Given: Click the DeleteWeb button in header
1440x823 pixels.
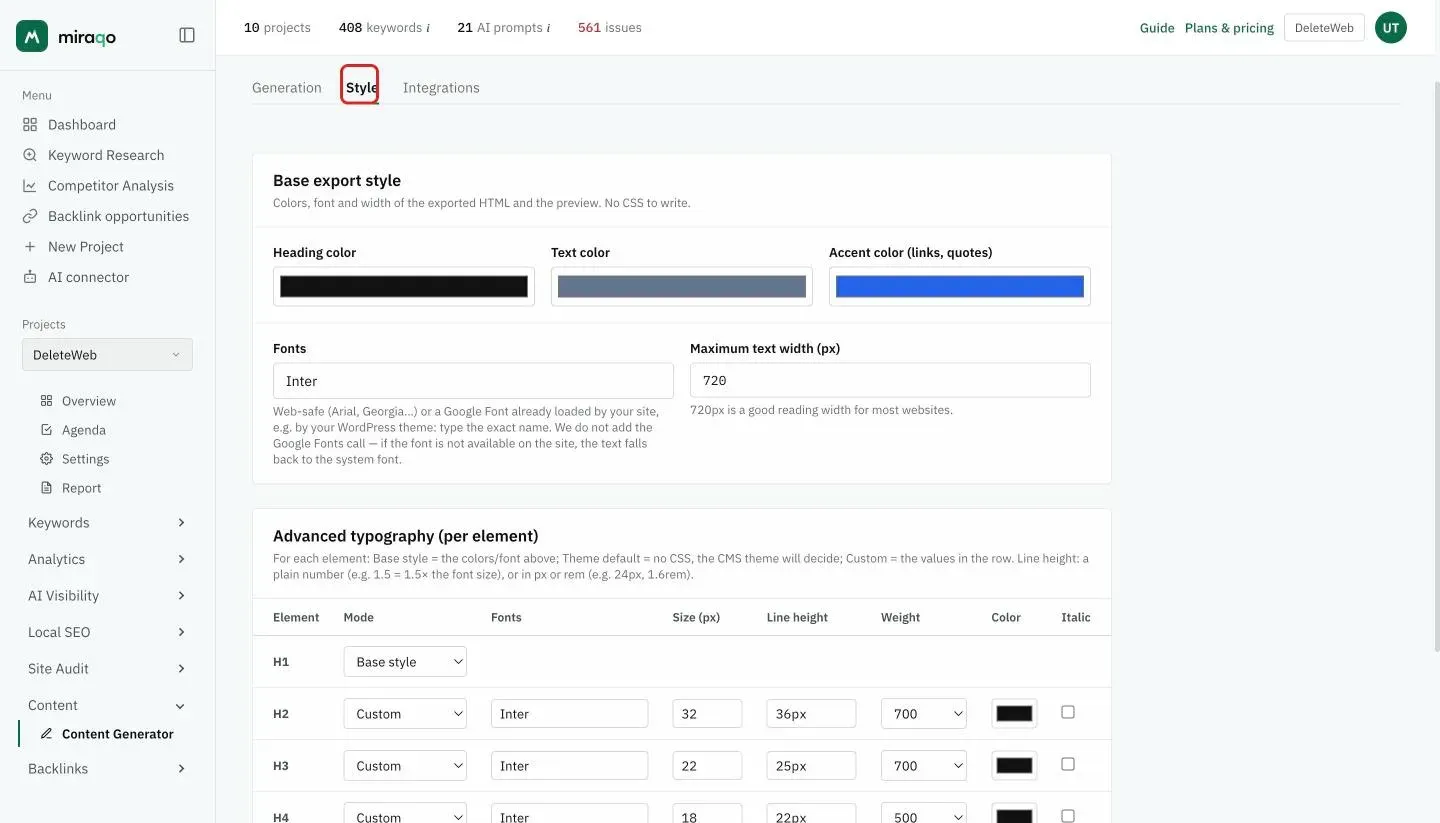Looking at the screenshot, I should (1324, 28).
